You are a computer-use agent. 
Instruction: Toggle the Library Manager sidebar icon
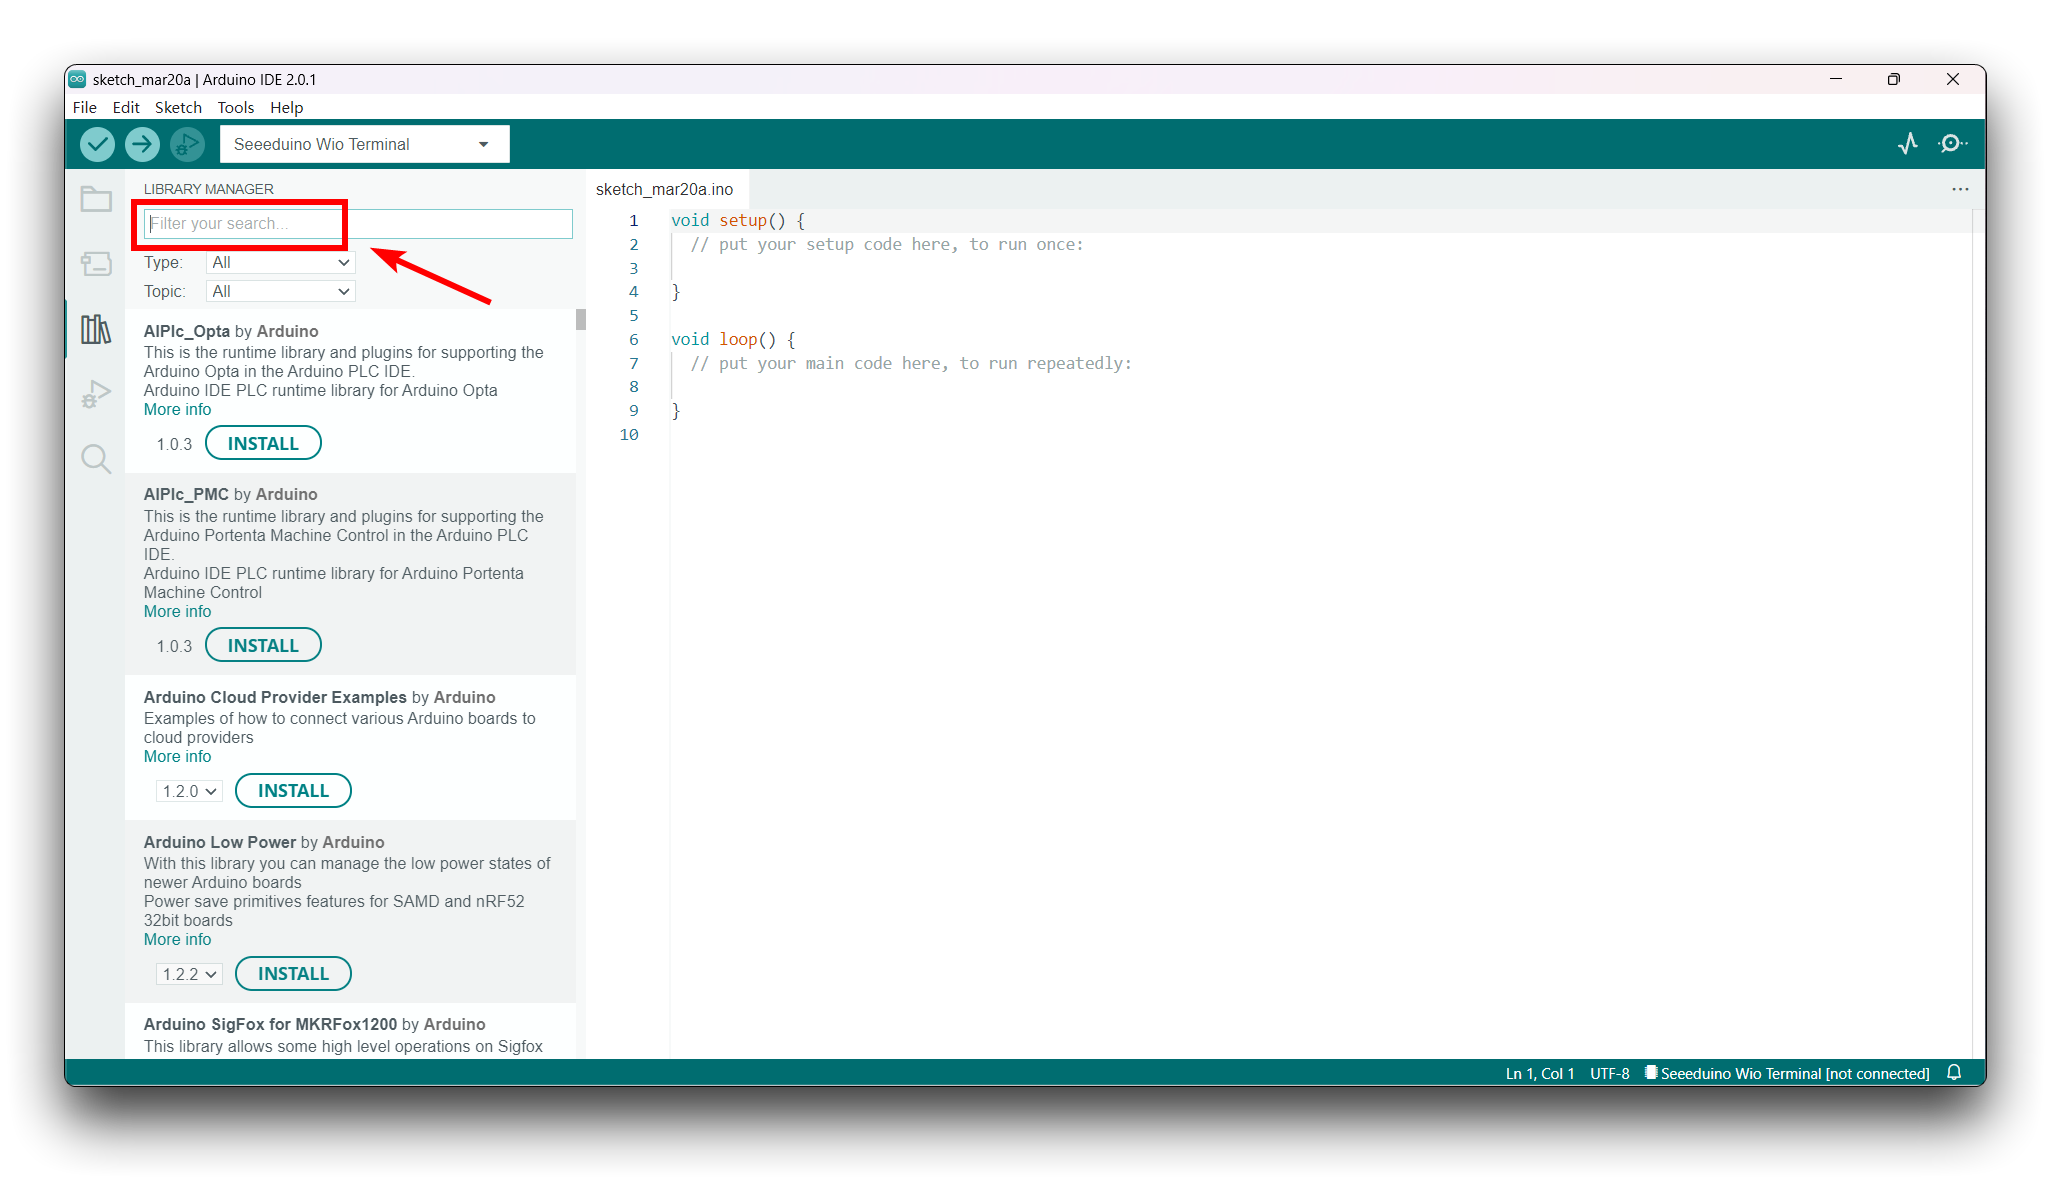click(x=96, y=329)
